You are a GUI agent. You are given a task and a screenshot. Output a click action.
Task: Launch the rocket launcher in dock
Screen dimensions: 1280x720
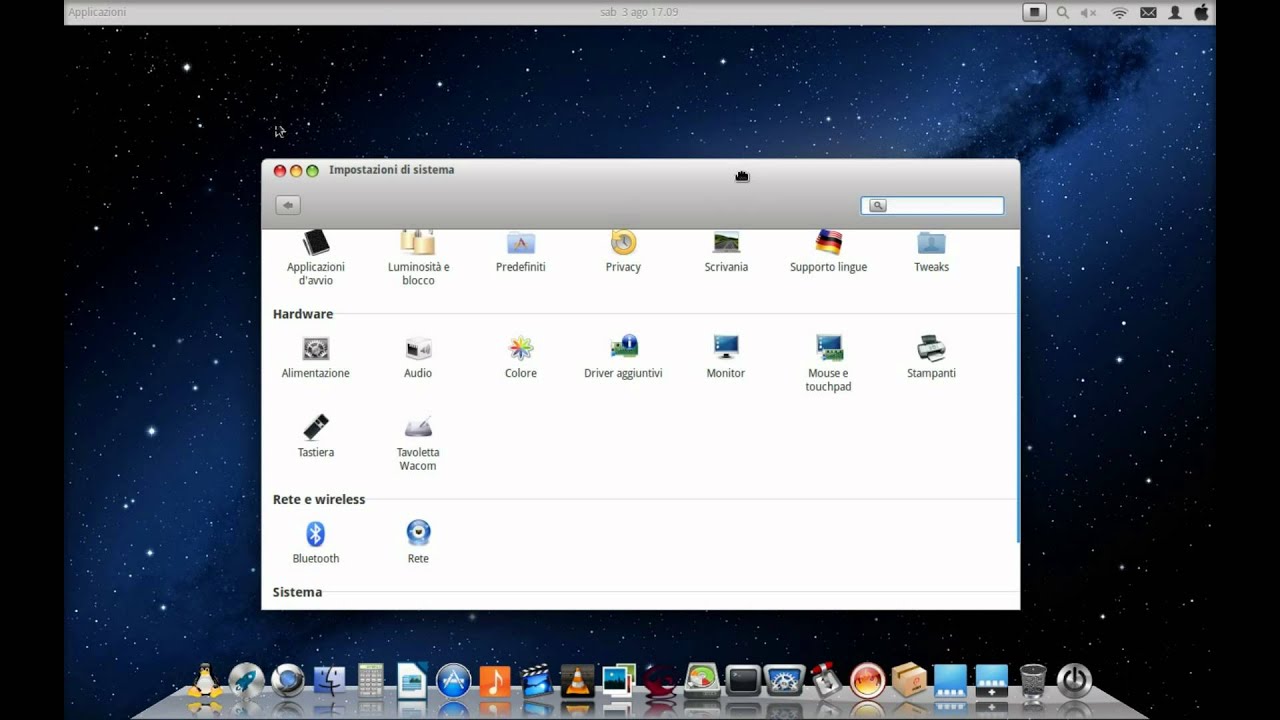[246, 680]
